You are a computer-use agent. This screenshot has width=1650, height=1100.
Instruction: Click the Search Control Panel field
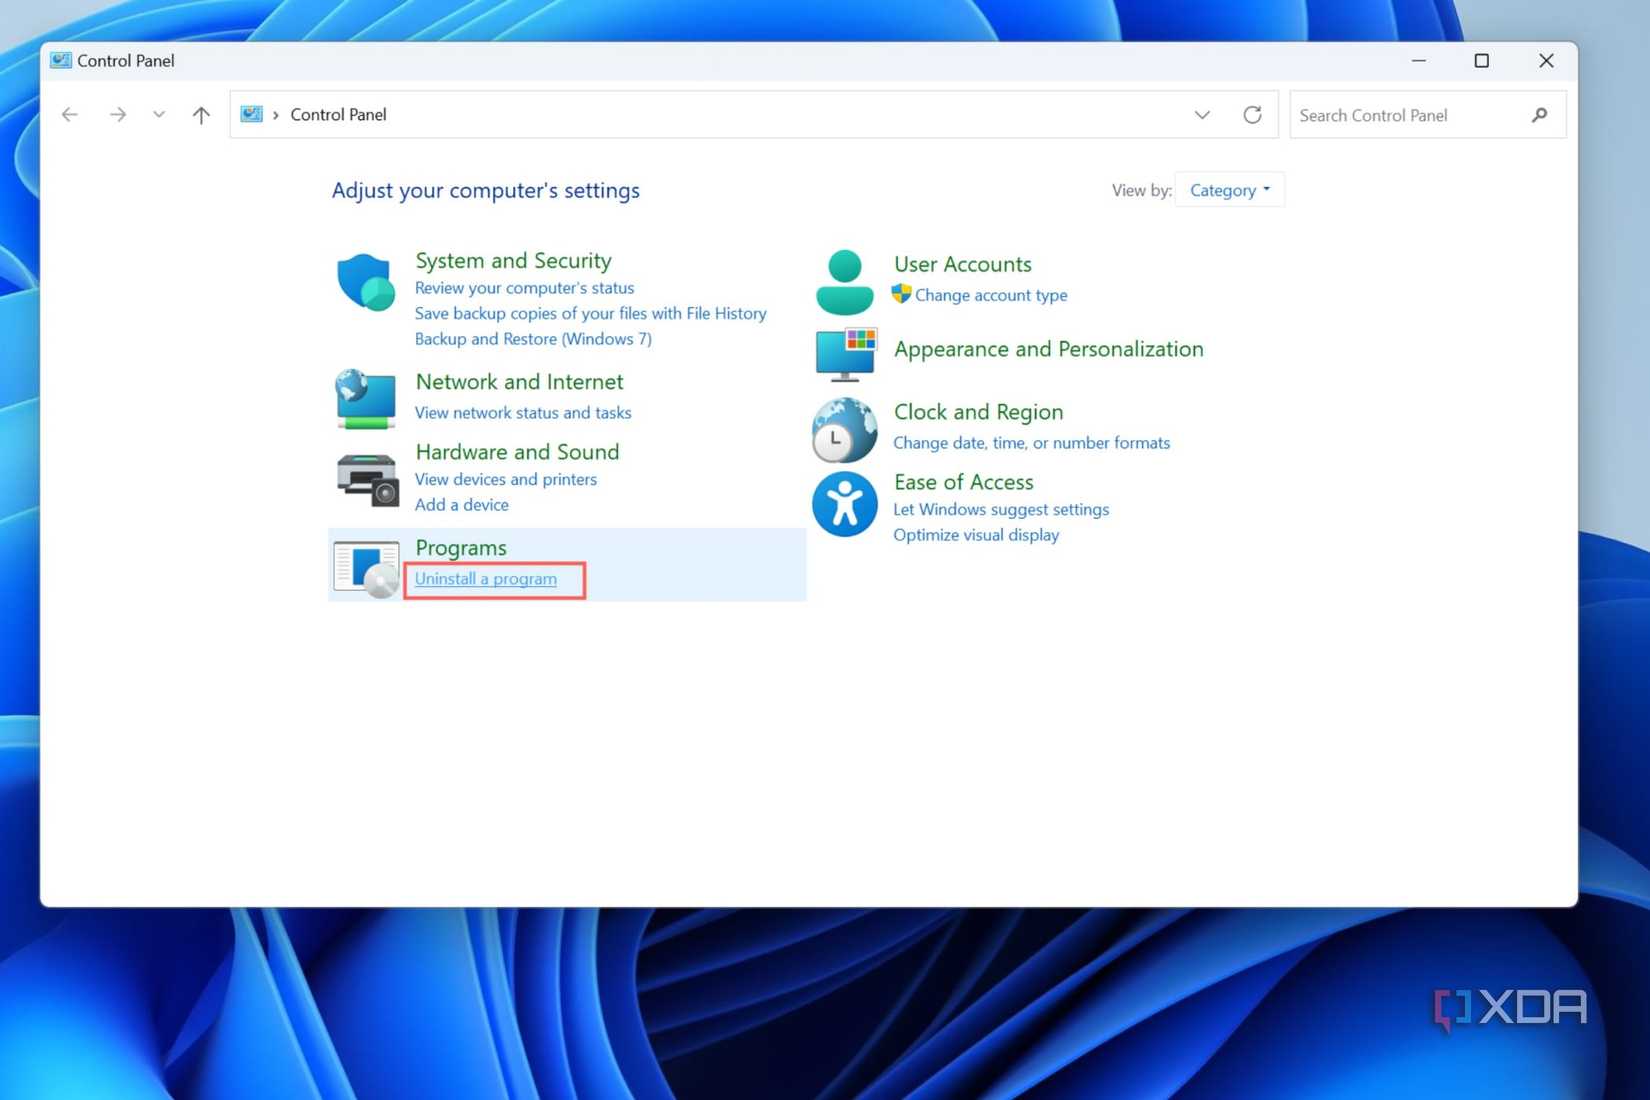pyautogui.click(x=1410, y=115)
